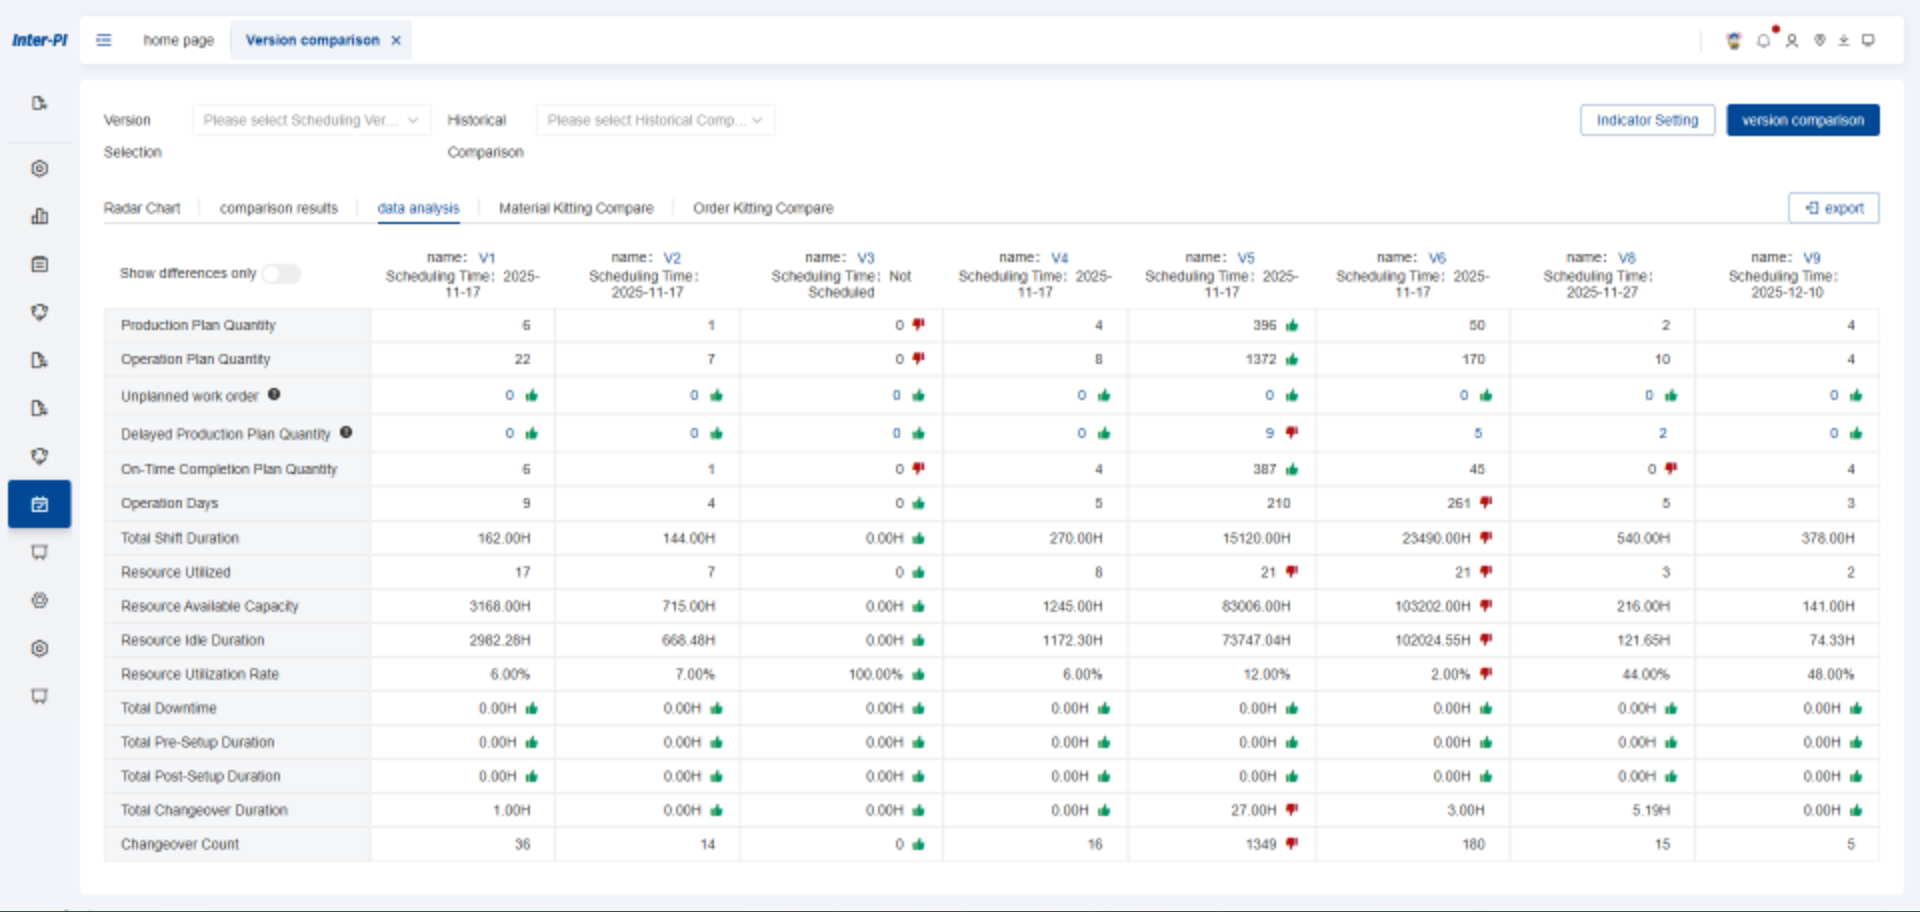Click the mascot avatar icon in header
This screenshot has height=912, width=1920.
tap(1734, 40)
